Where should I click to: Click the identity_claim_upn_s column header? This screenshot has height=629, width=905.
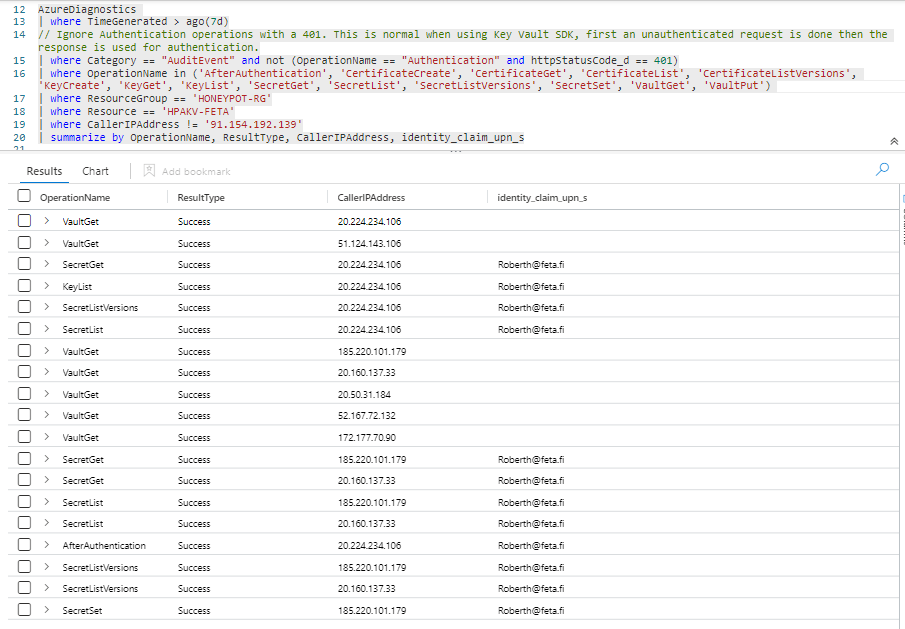542,198
